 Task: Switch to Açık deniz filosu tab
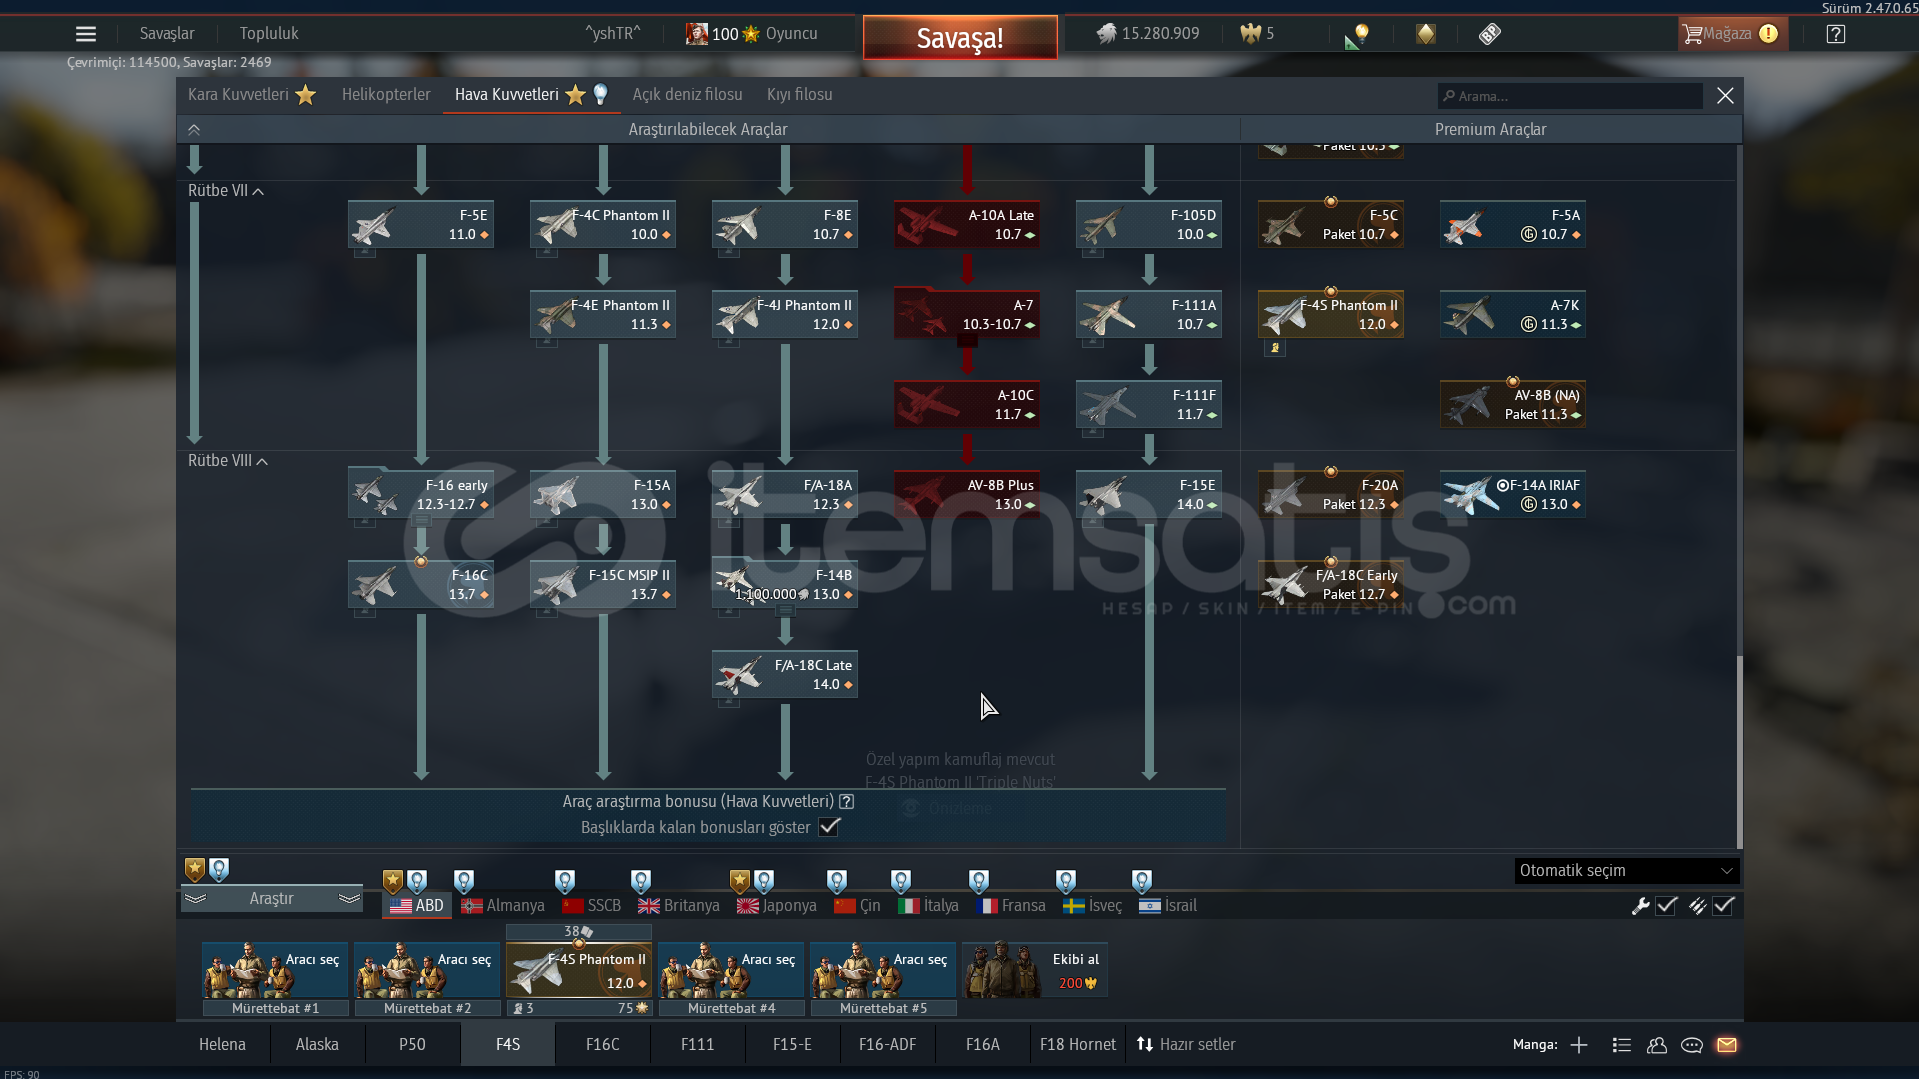pos(687,95)
